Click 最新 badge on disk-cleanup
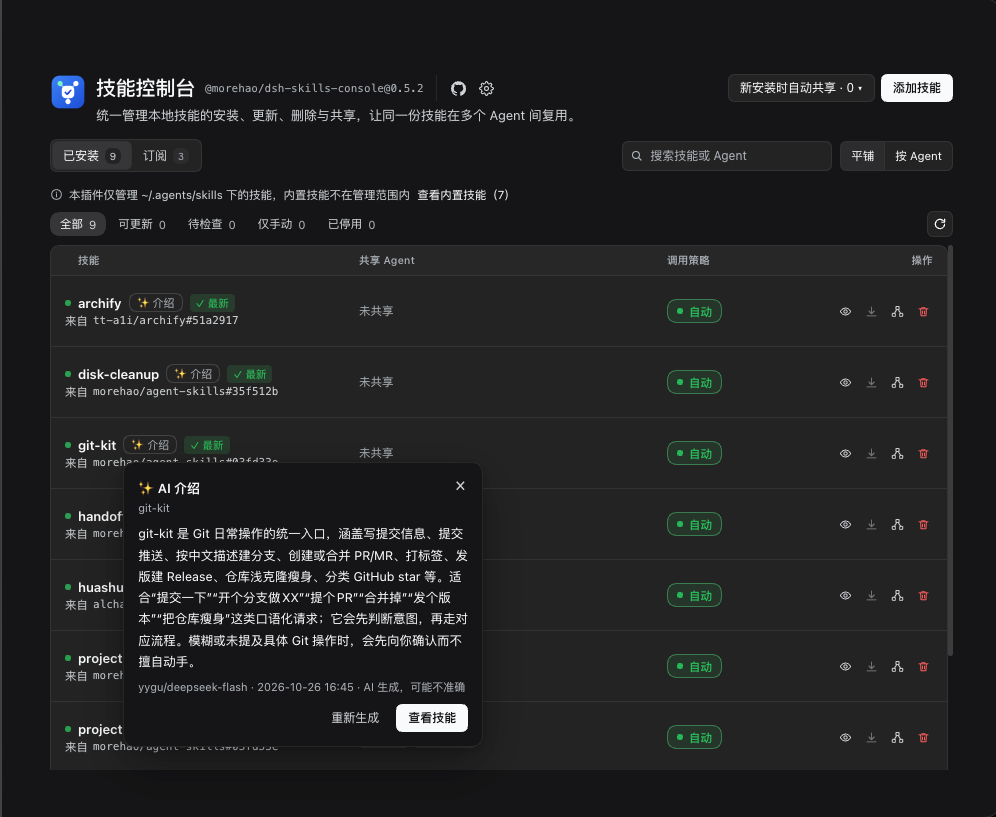The width and height of the screenshot is (996, 817). (250, 375)
